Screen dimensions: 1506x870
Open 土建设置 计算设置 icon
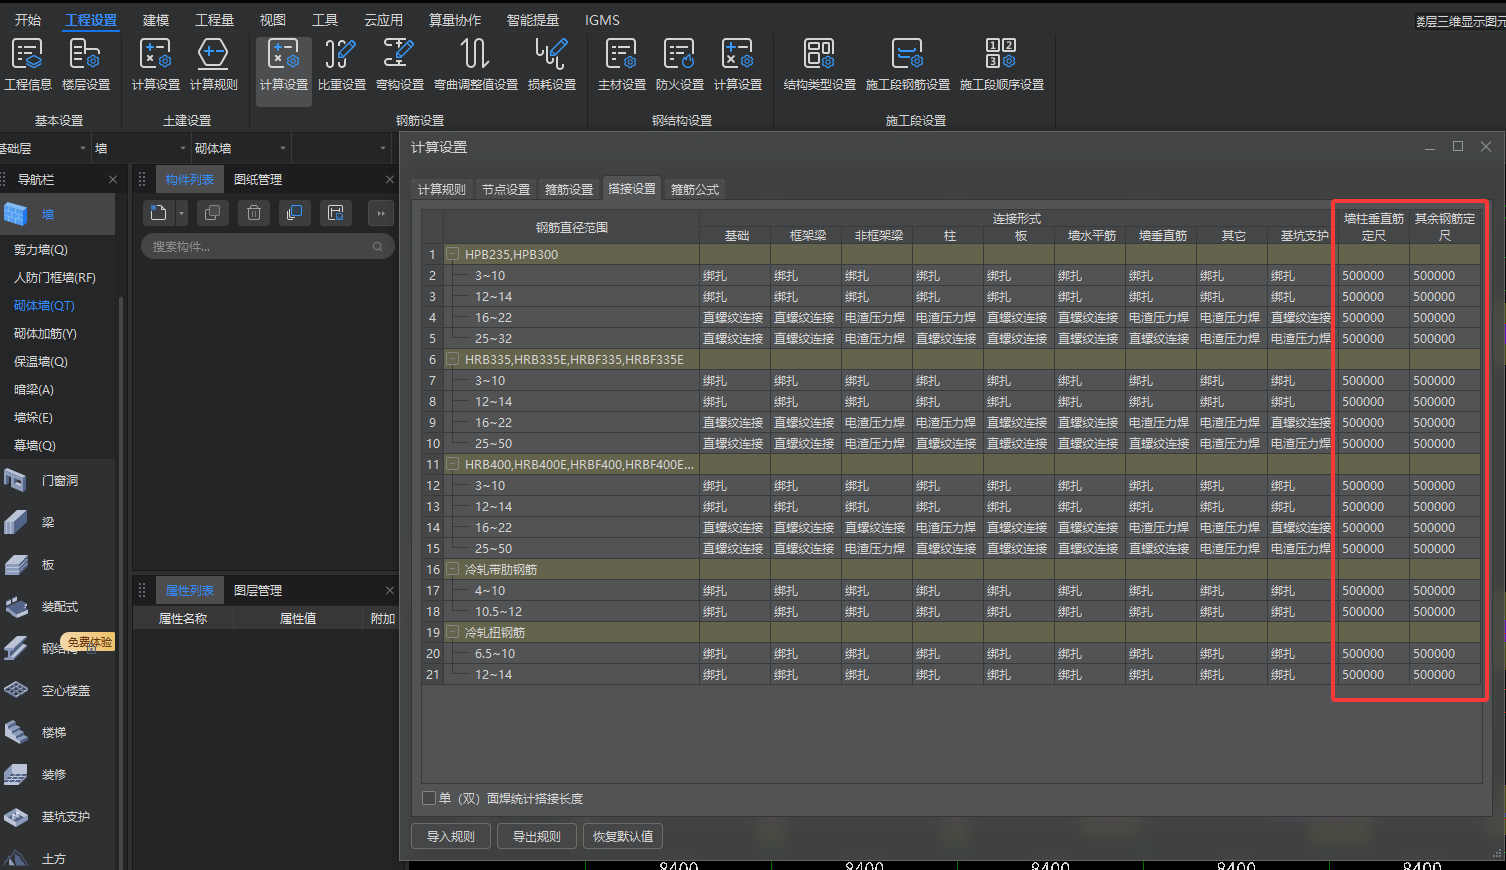point(156,65)
